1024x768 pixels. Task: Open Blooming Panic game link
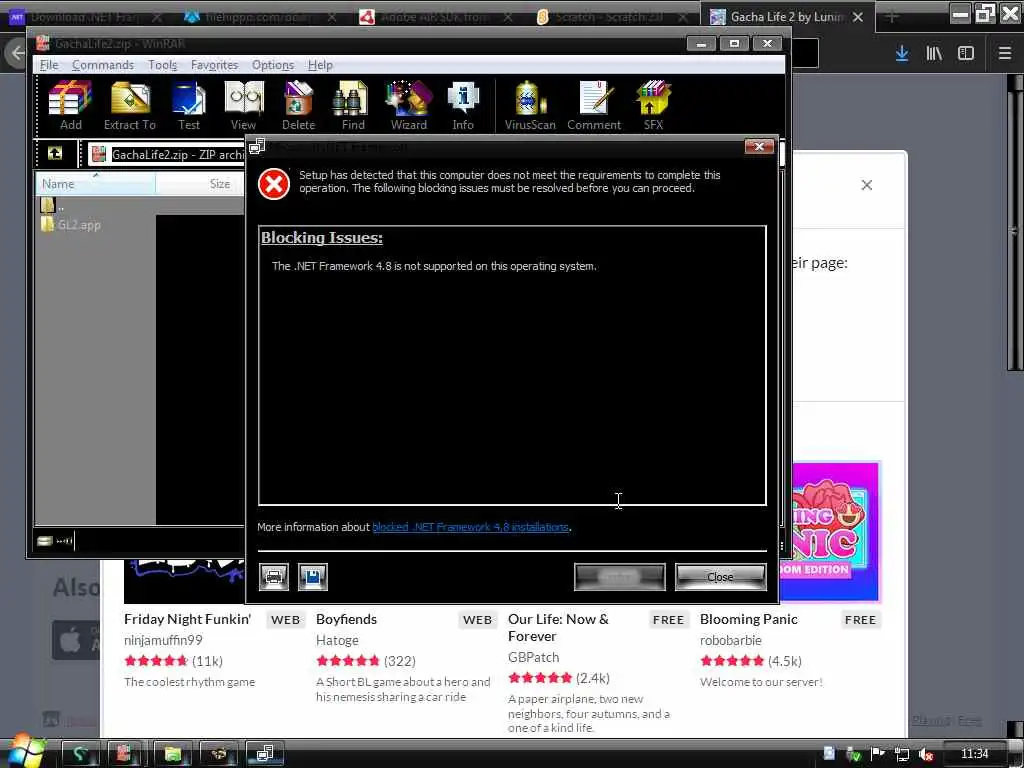coord(748,619)
